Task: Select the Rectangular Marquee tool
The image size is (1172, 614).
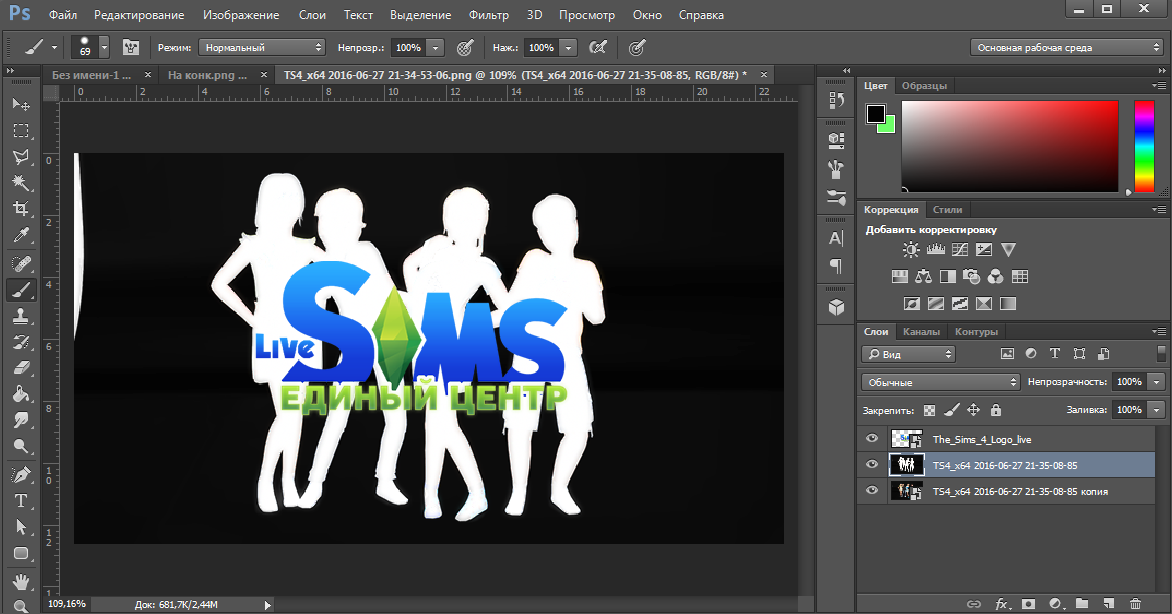Action: [21, 131]
